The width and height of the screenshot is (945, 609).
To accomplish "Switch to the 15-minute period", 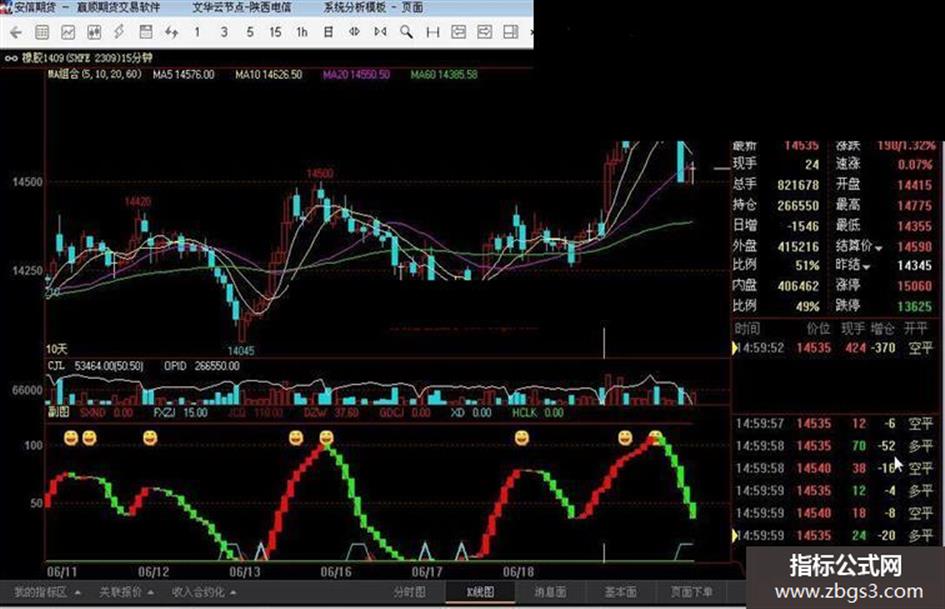I will tap(275, 32).
